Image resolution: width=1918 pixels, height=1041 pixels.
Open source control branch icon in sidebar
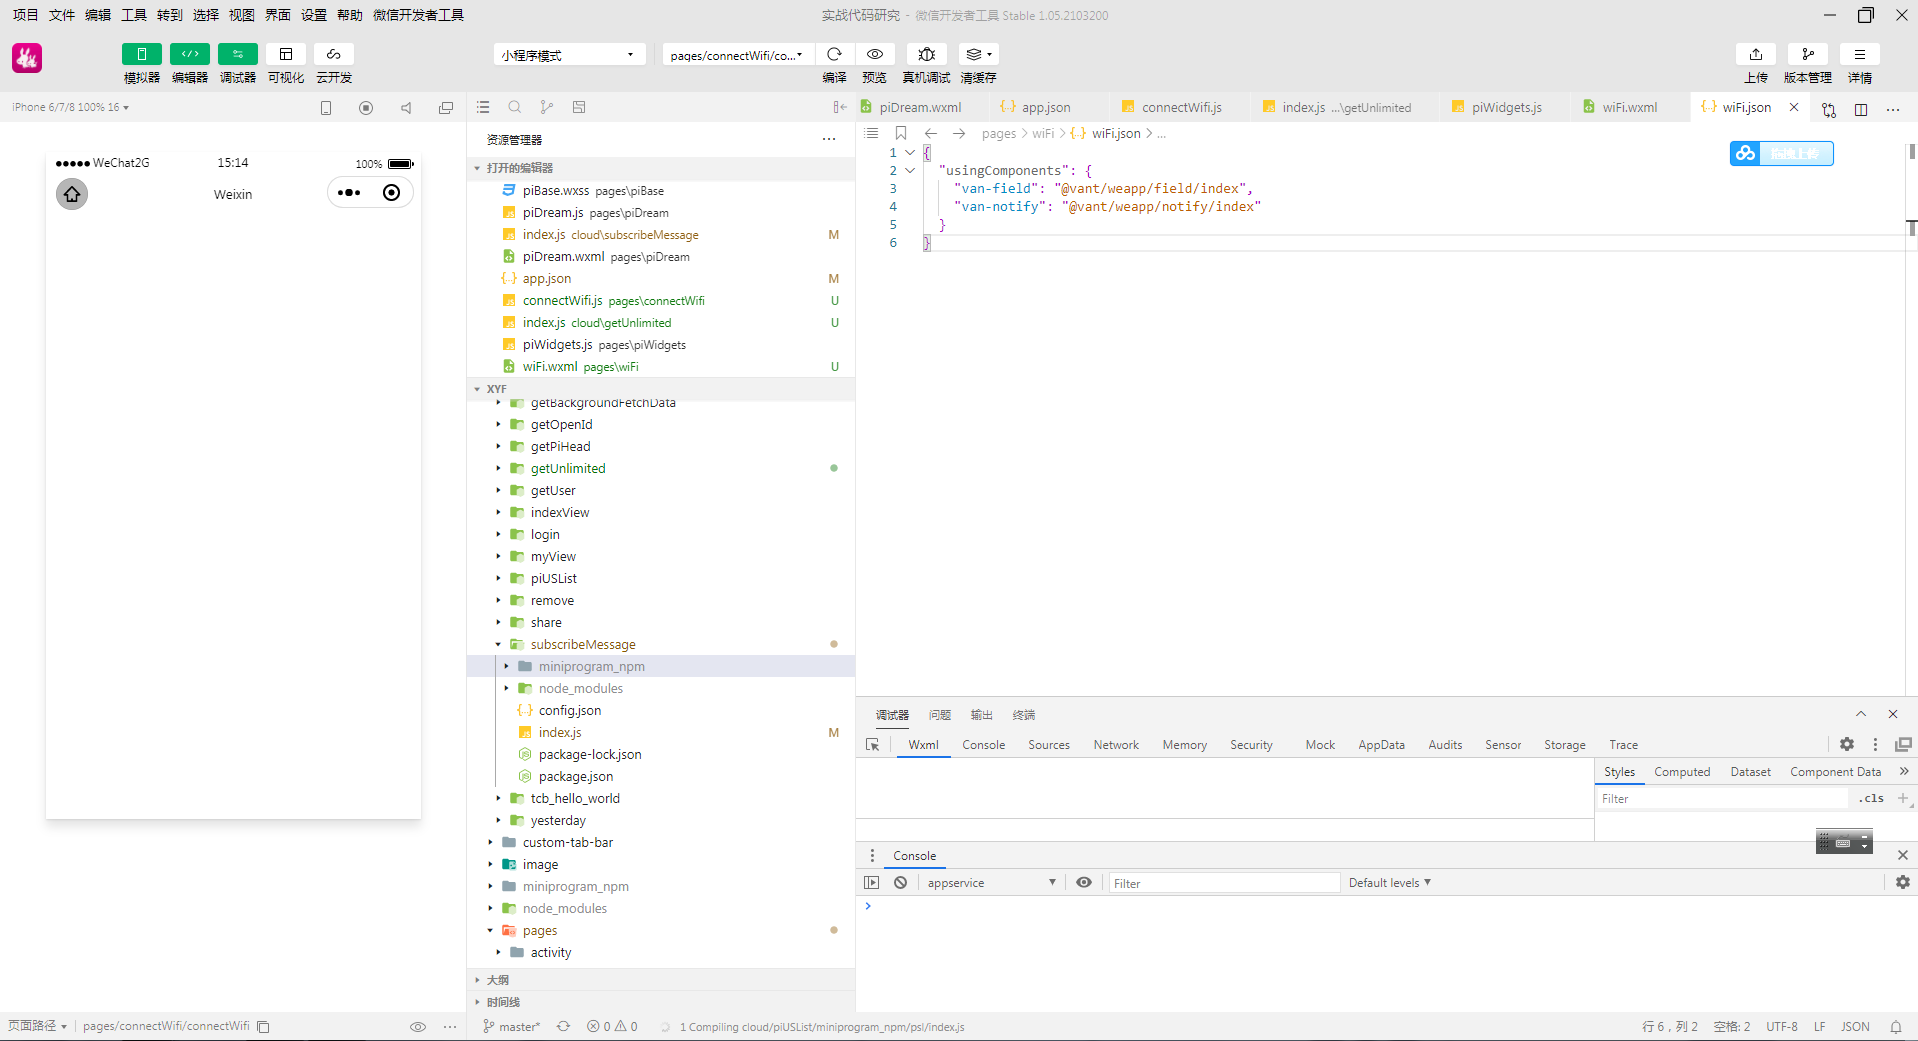(x=547, y=107)
